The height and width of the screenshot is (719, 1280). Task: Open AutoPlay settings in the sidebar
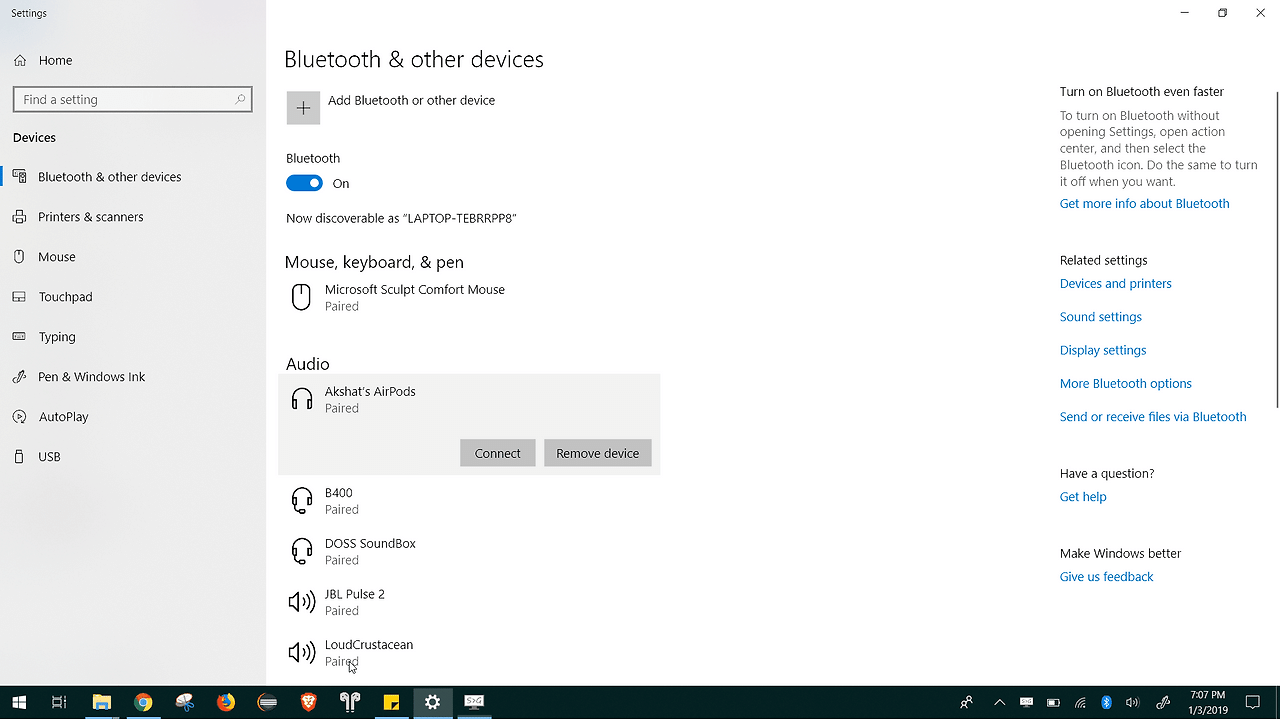pos(63,417)
